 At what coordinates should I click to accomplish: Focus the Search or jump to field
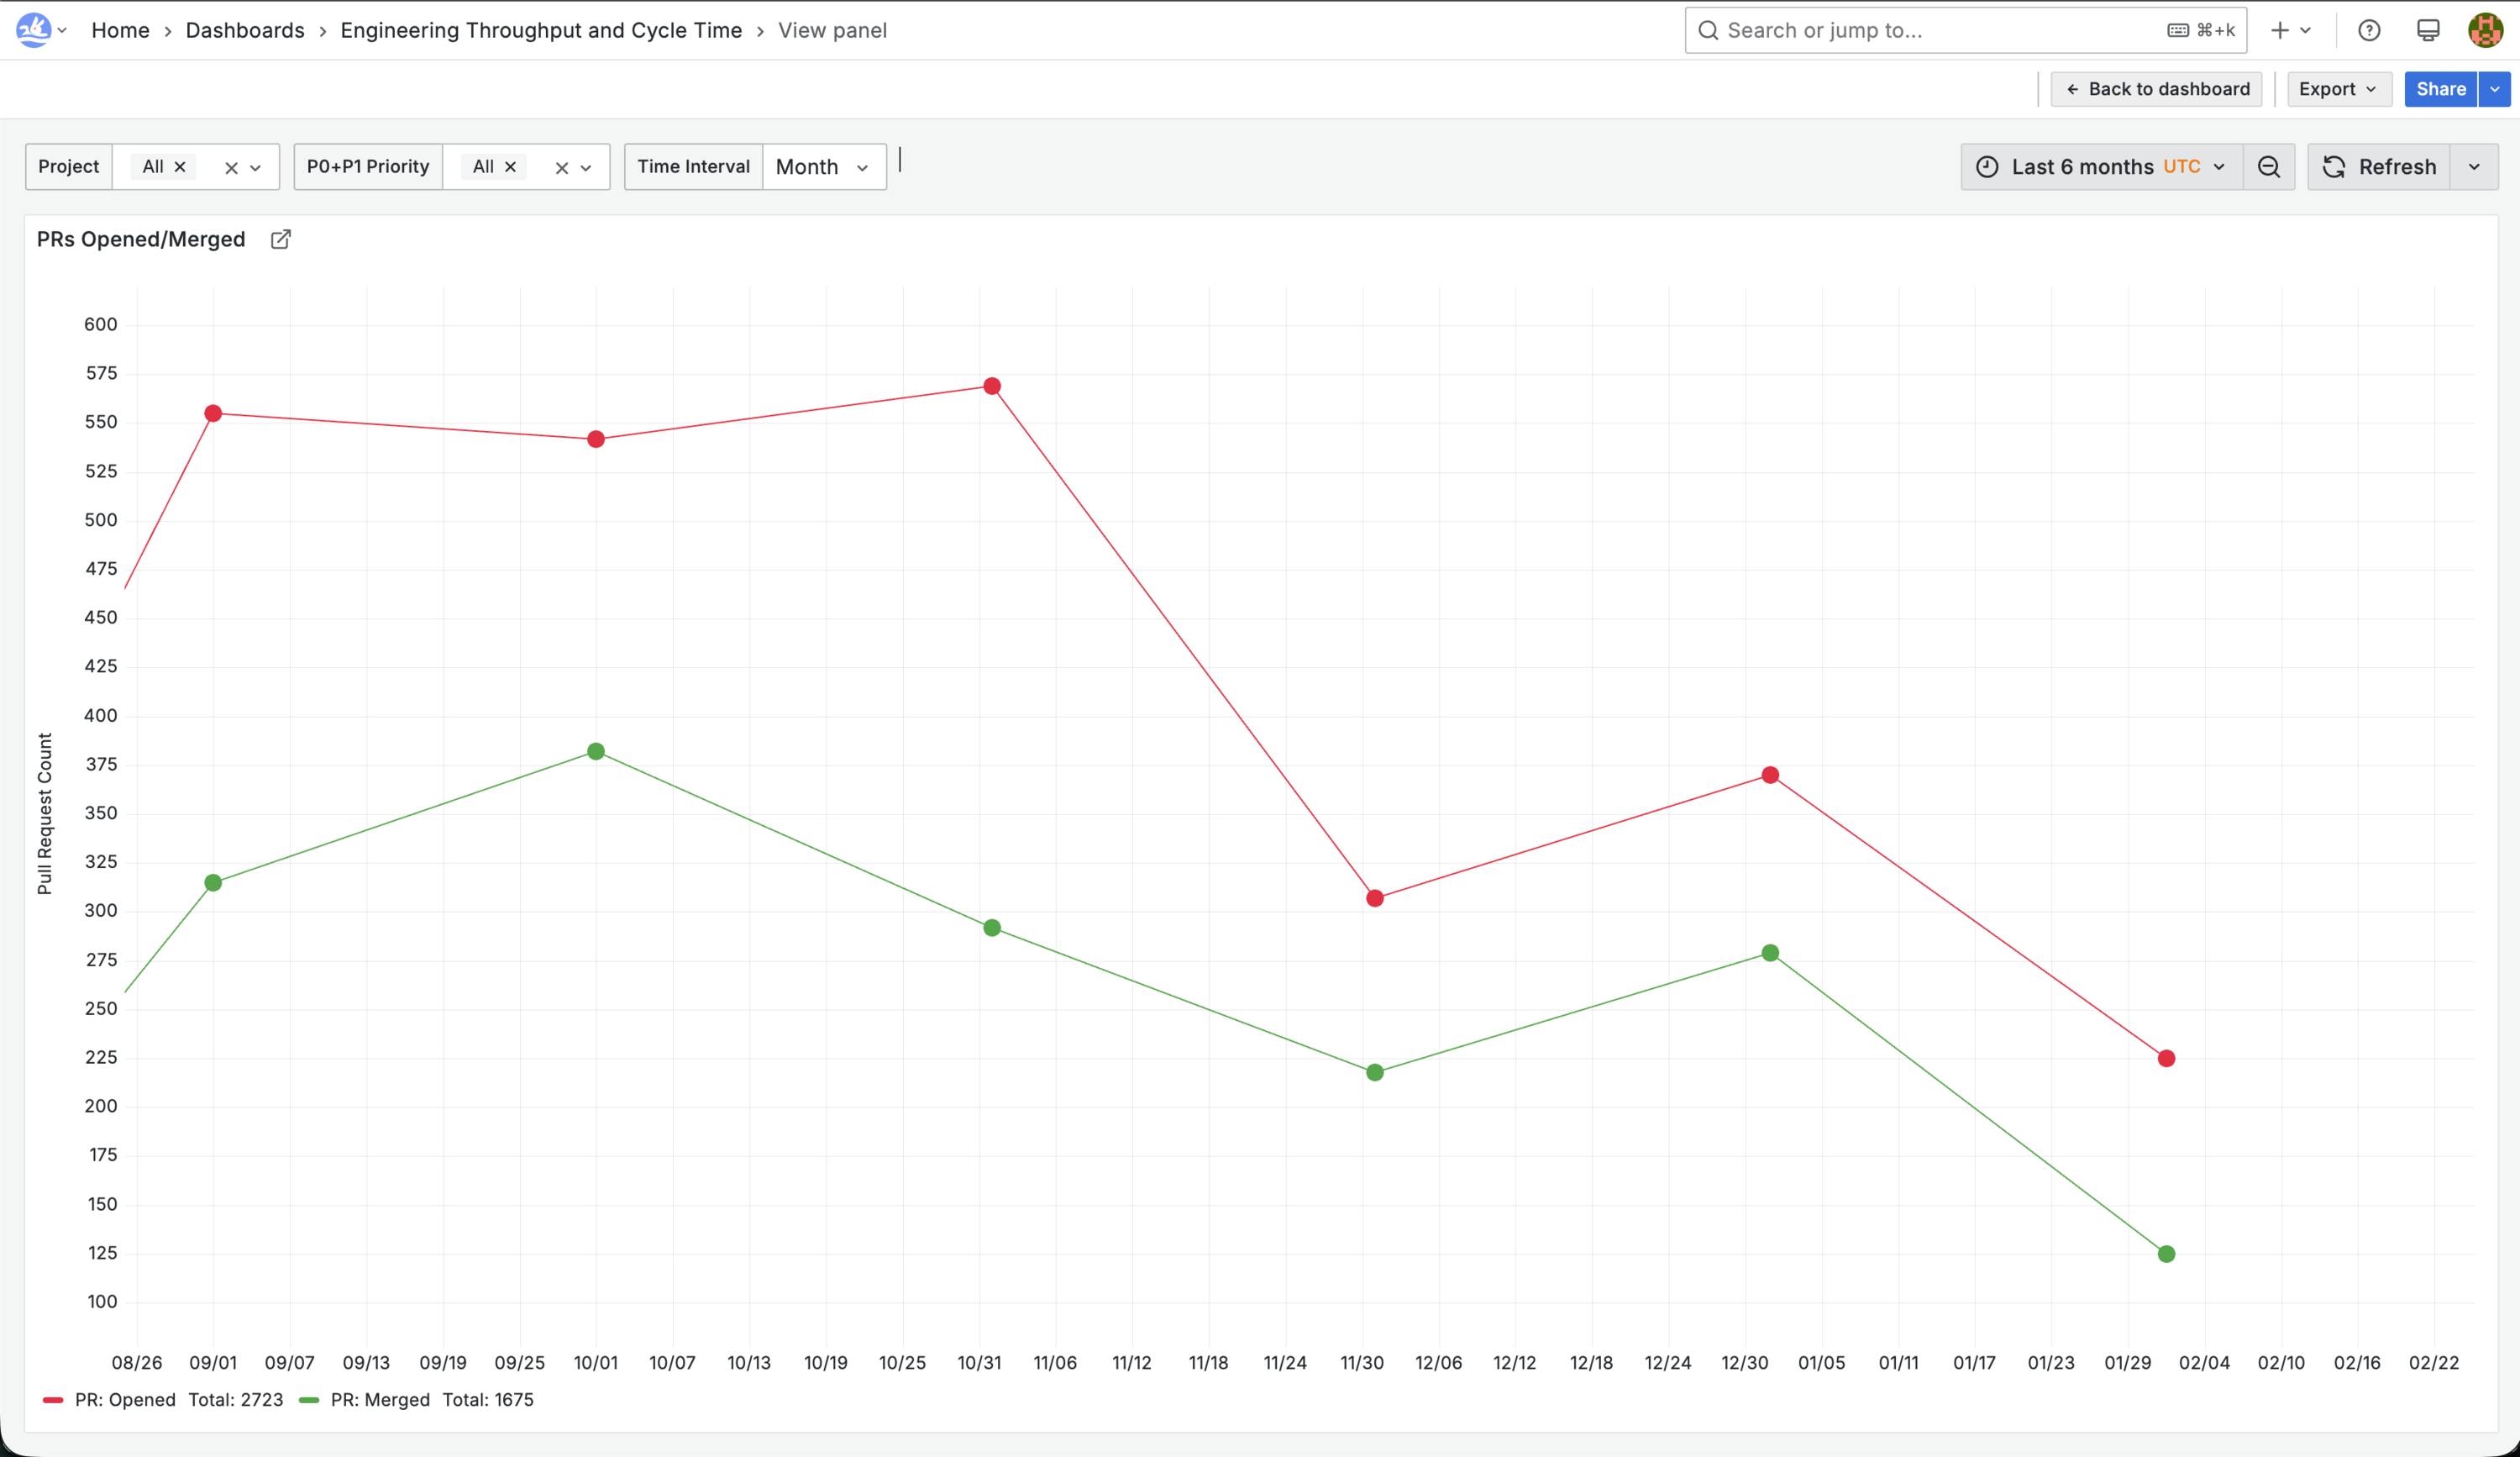click(1965, 30)
